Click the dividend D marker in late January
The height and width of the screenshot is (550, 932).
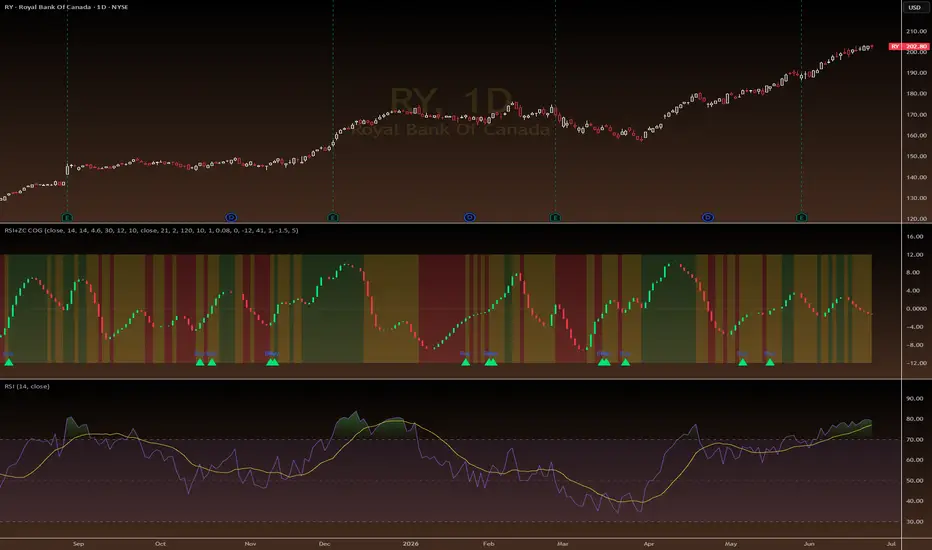[470, 218]
